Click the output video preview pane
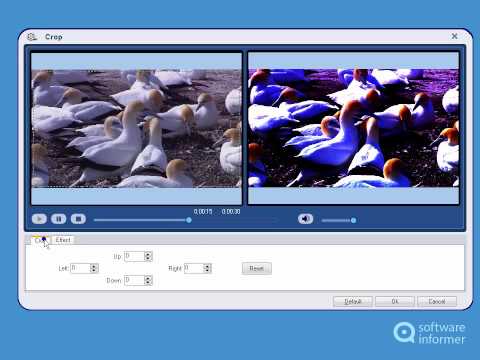 tap(353, 128)
